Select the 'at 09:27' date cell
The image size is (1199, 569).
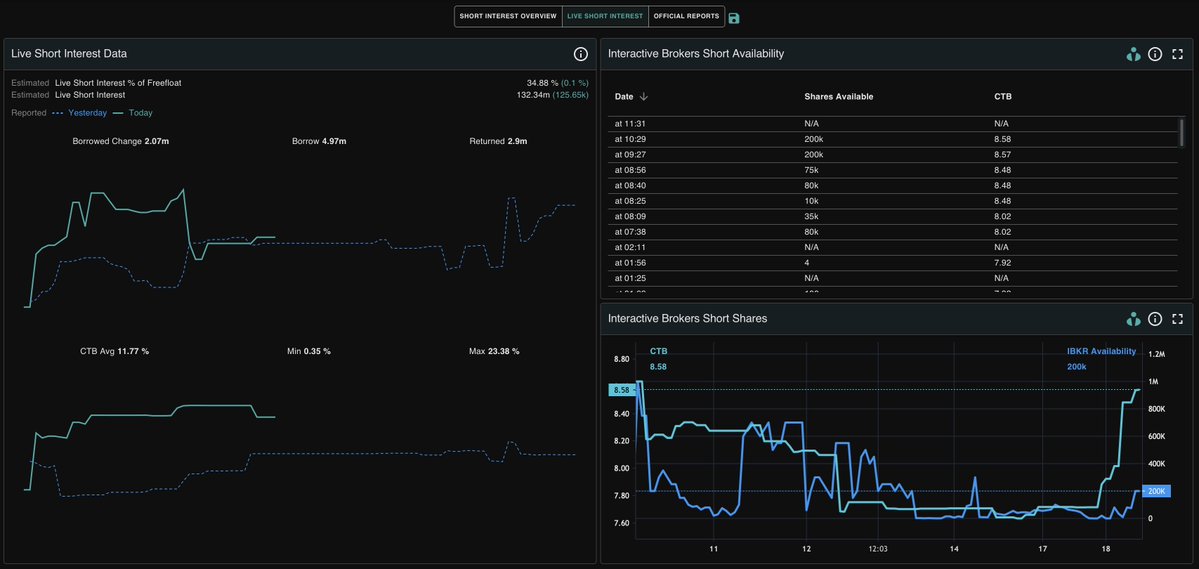coord(630,154)
